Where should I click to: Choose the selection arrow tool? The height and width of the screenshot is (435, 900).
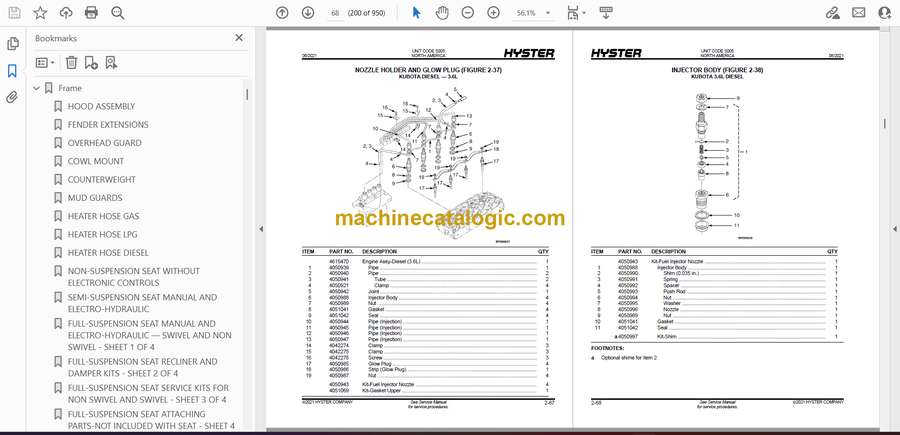(417, 13)
